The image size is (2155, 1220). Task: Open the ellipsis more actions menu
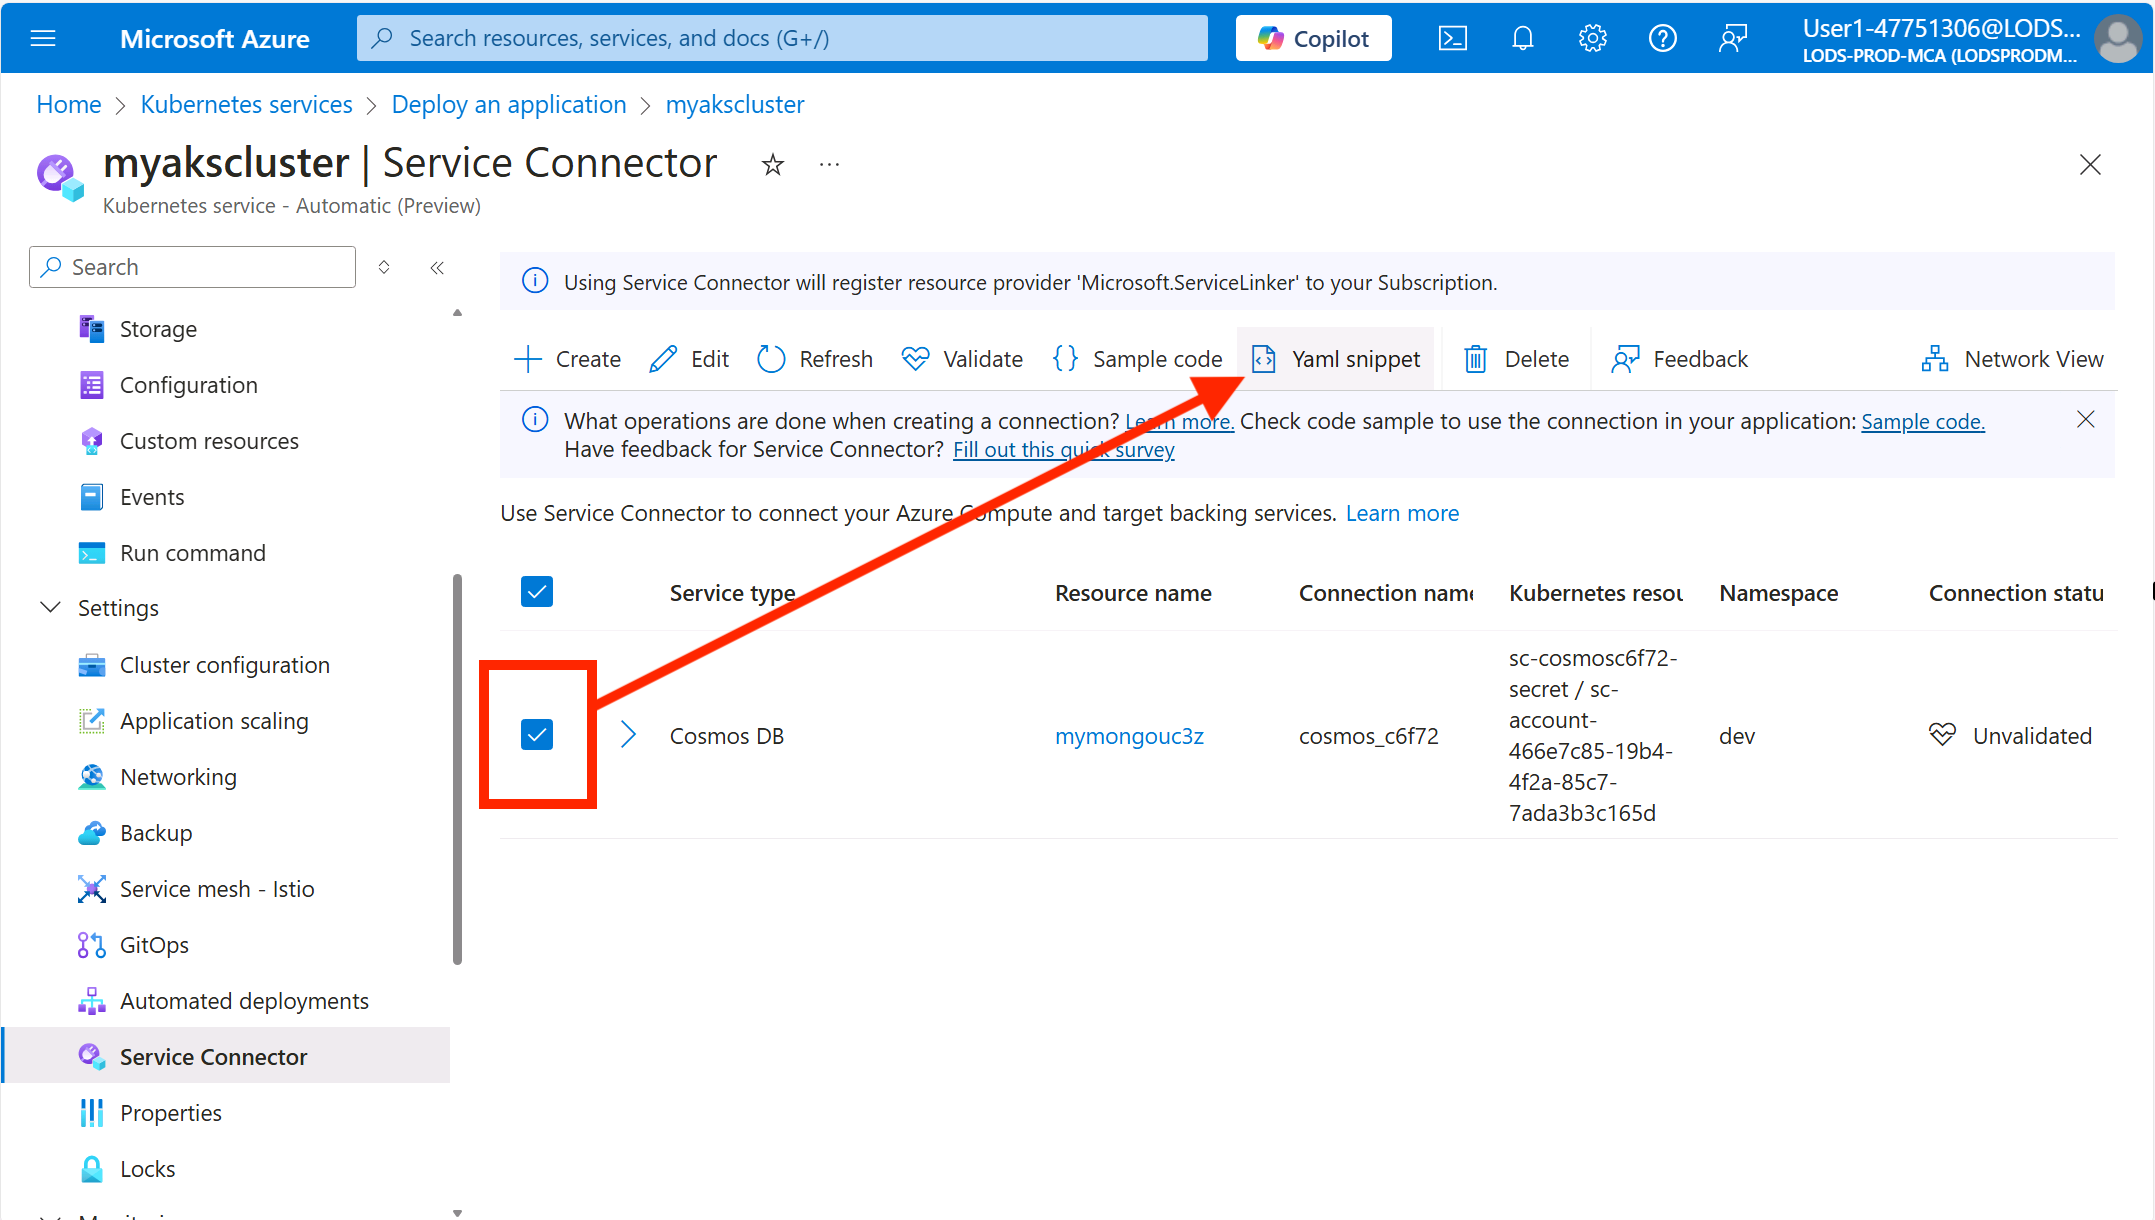pos(829,164)
